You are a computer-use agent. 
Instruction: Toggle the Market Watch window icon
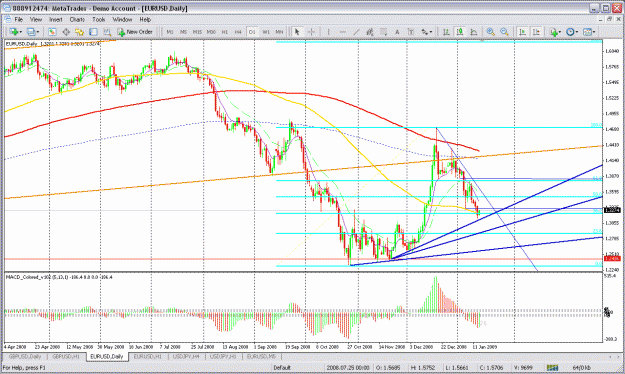(52, 32)
